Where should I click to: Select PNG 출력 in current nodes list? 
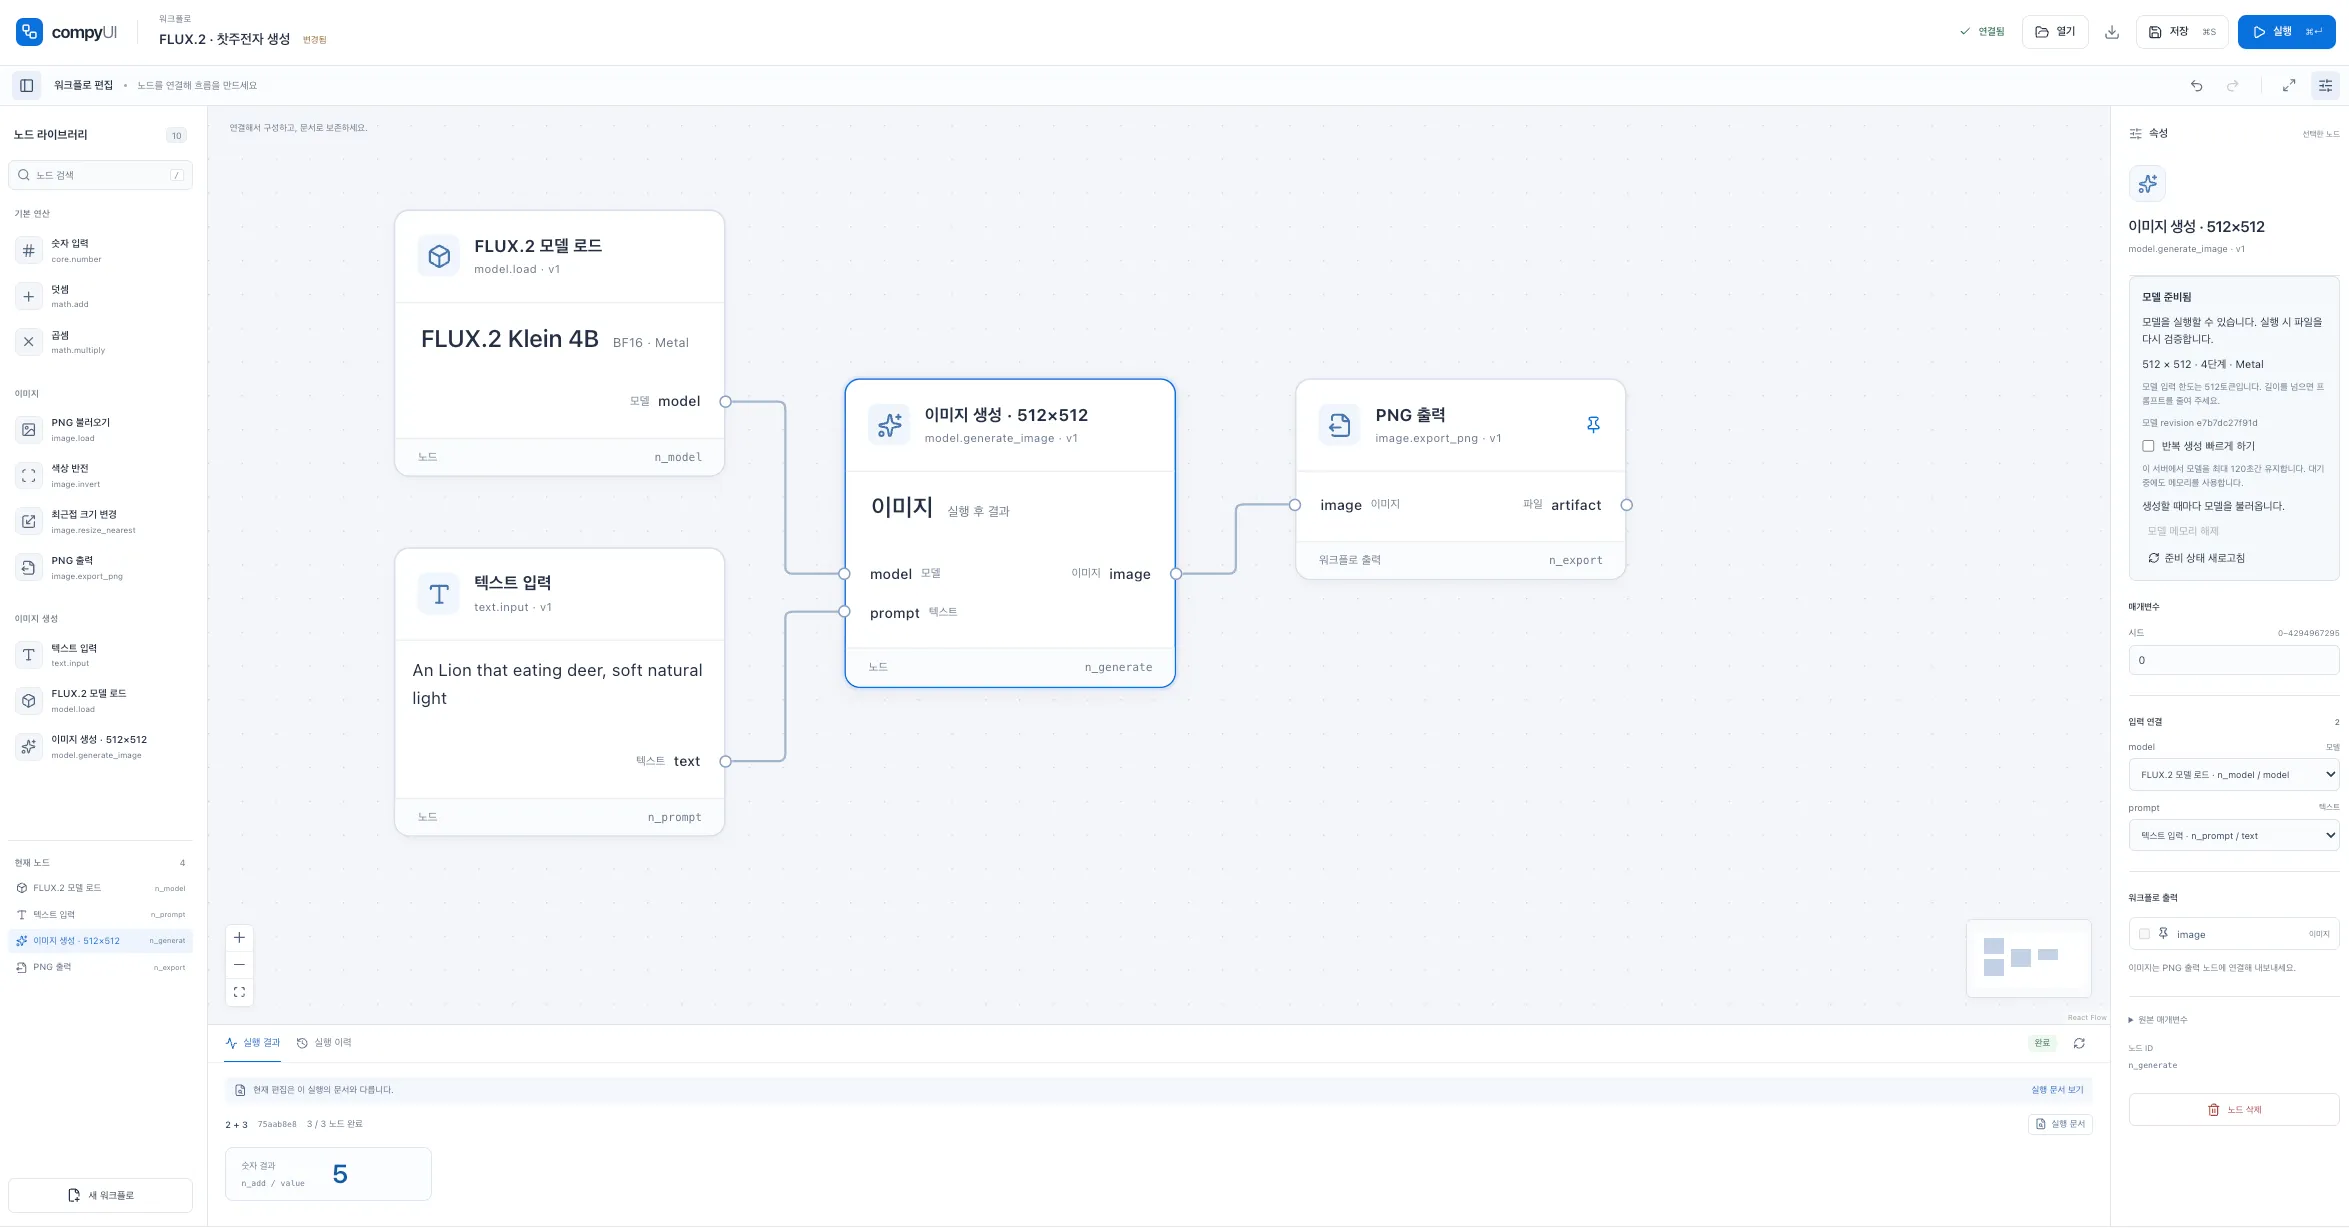(100, 968)
